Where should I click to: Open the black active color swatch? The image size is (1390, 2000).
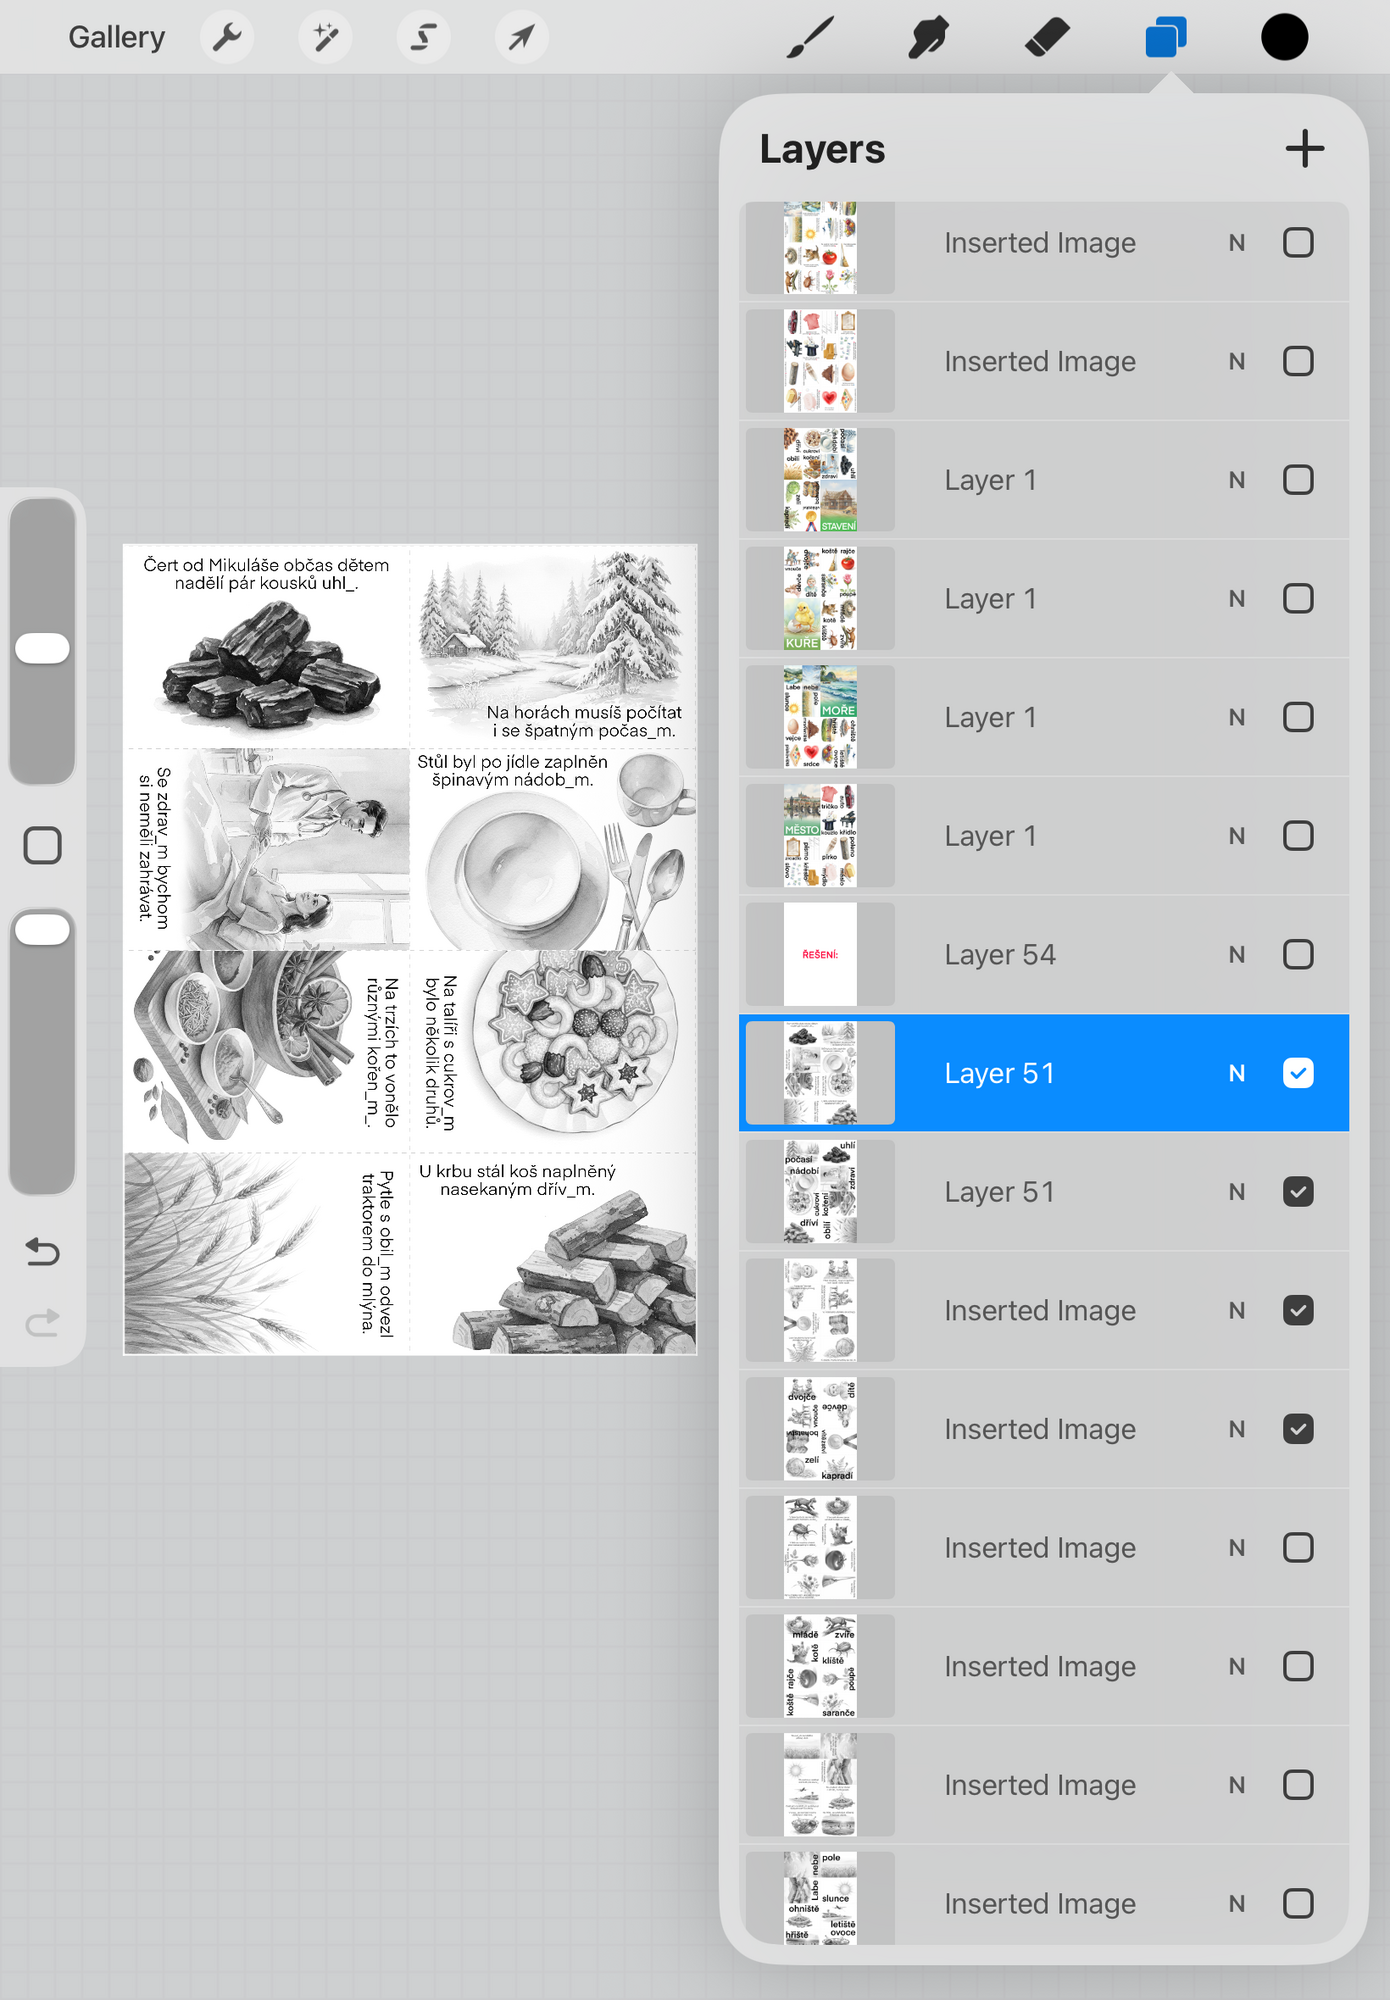(x=1284, y=38)
